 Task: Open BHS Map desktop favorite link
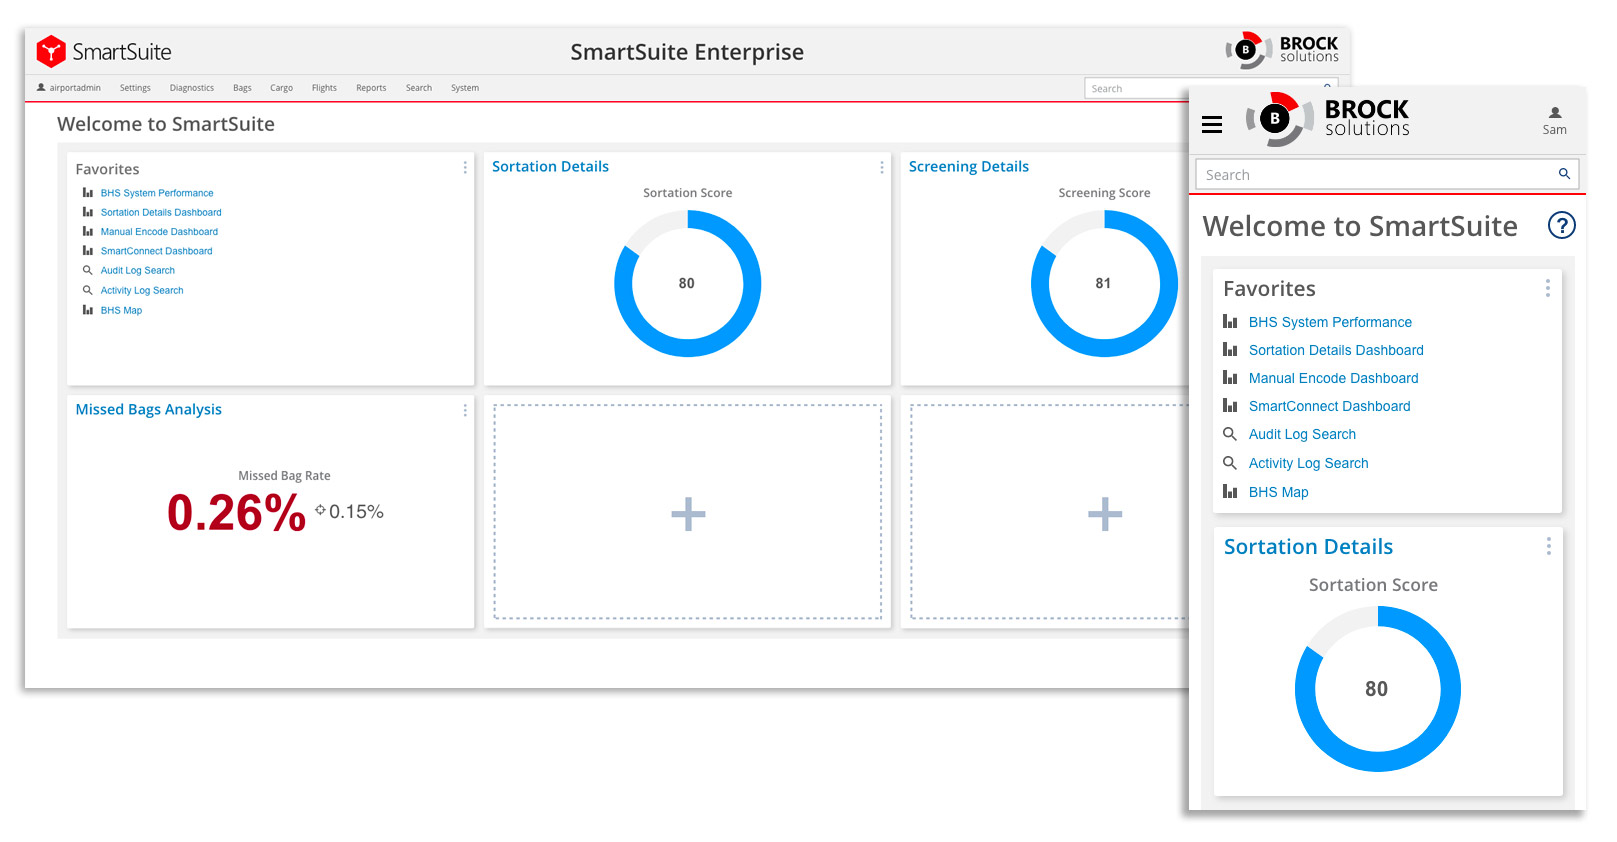(121, 310)
